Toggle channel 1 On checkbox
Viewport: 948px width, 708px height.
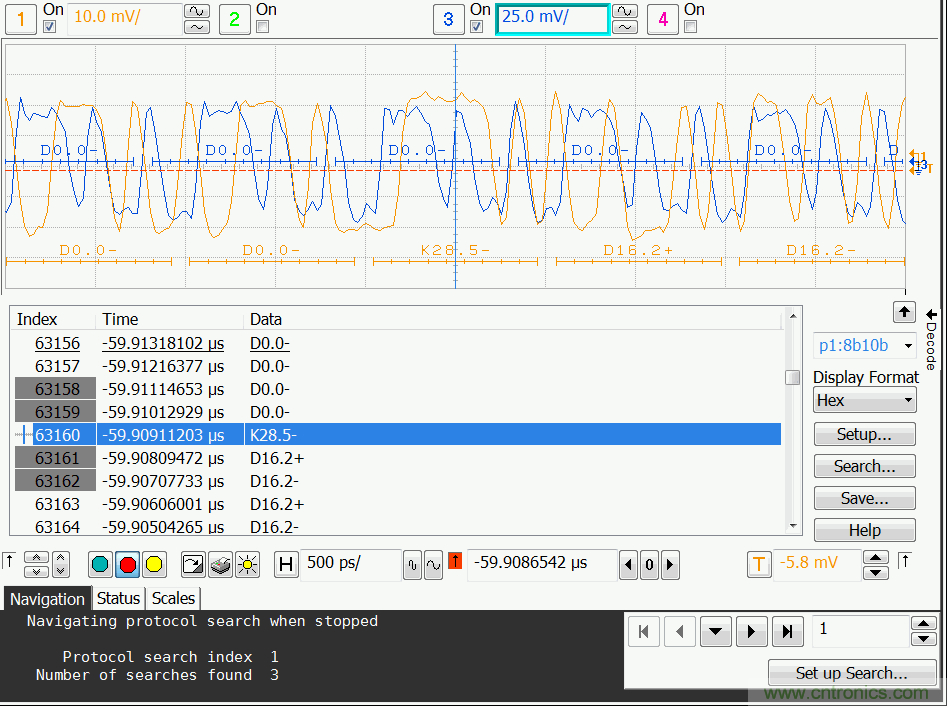pyautogui.click(x=50, y=27)
